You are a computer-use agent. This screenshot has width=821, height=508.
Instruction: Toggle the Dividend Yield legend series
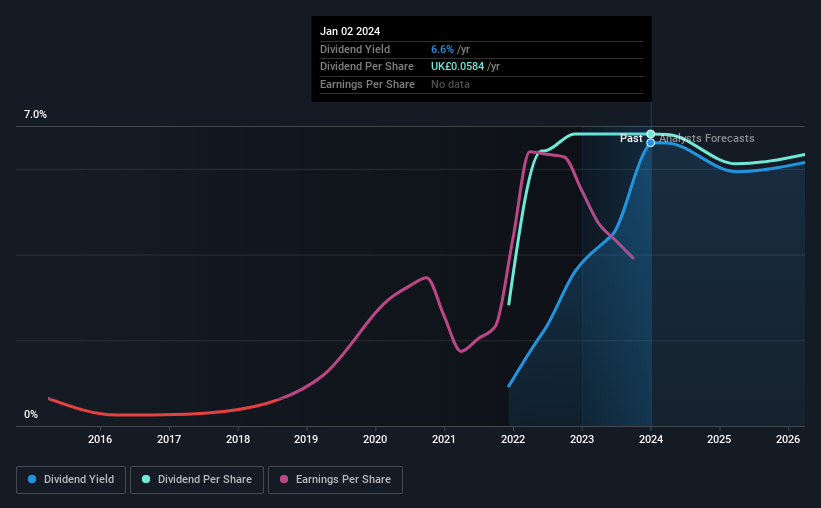[71, 480]
